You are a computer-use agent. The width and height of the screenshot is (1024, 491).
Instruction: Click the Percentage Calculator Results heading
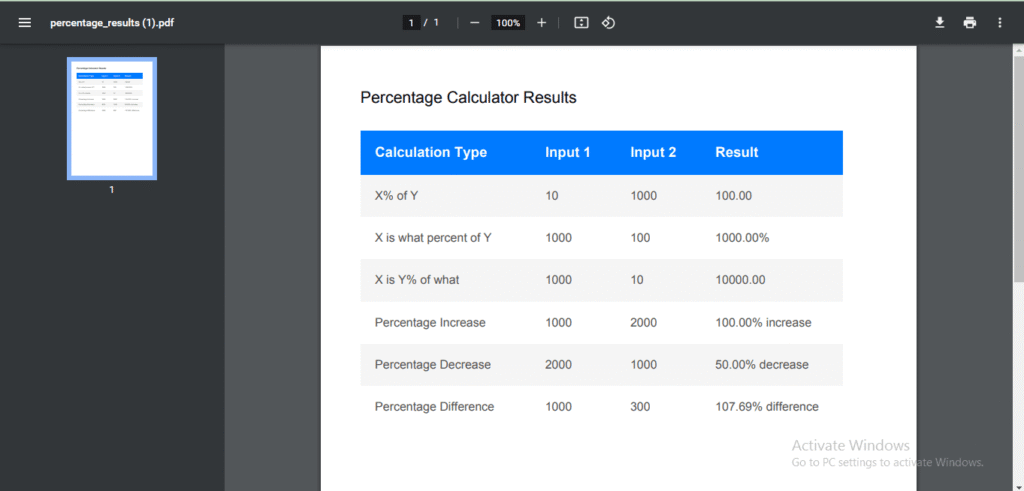click(468, 98)
